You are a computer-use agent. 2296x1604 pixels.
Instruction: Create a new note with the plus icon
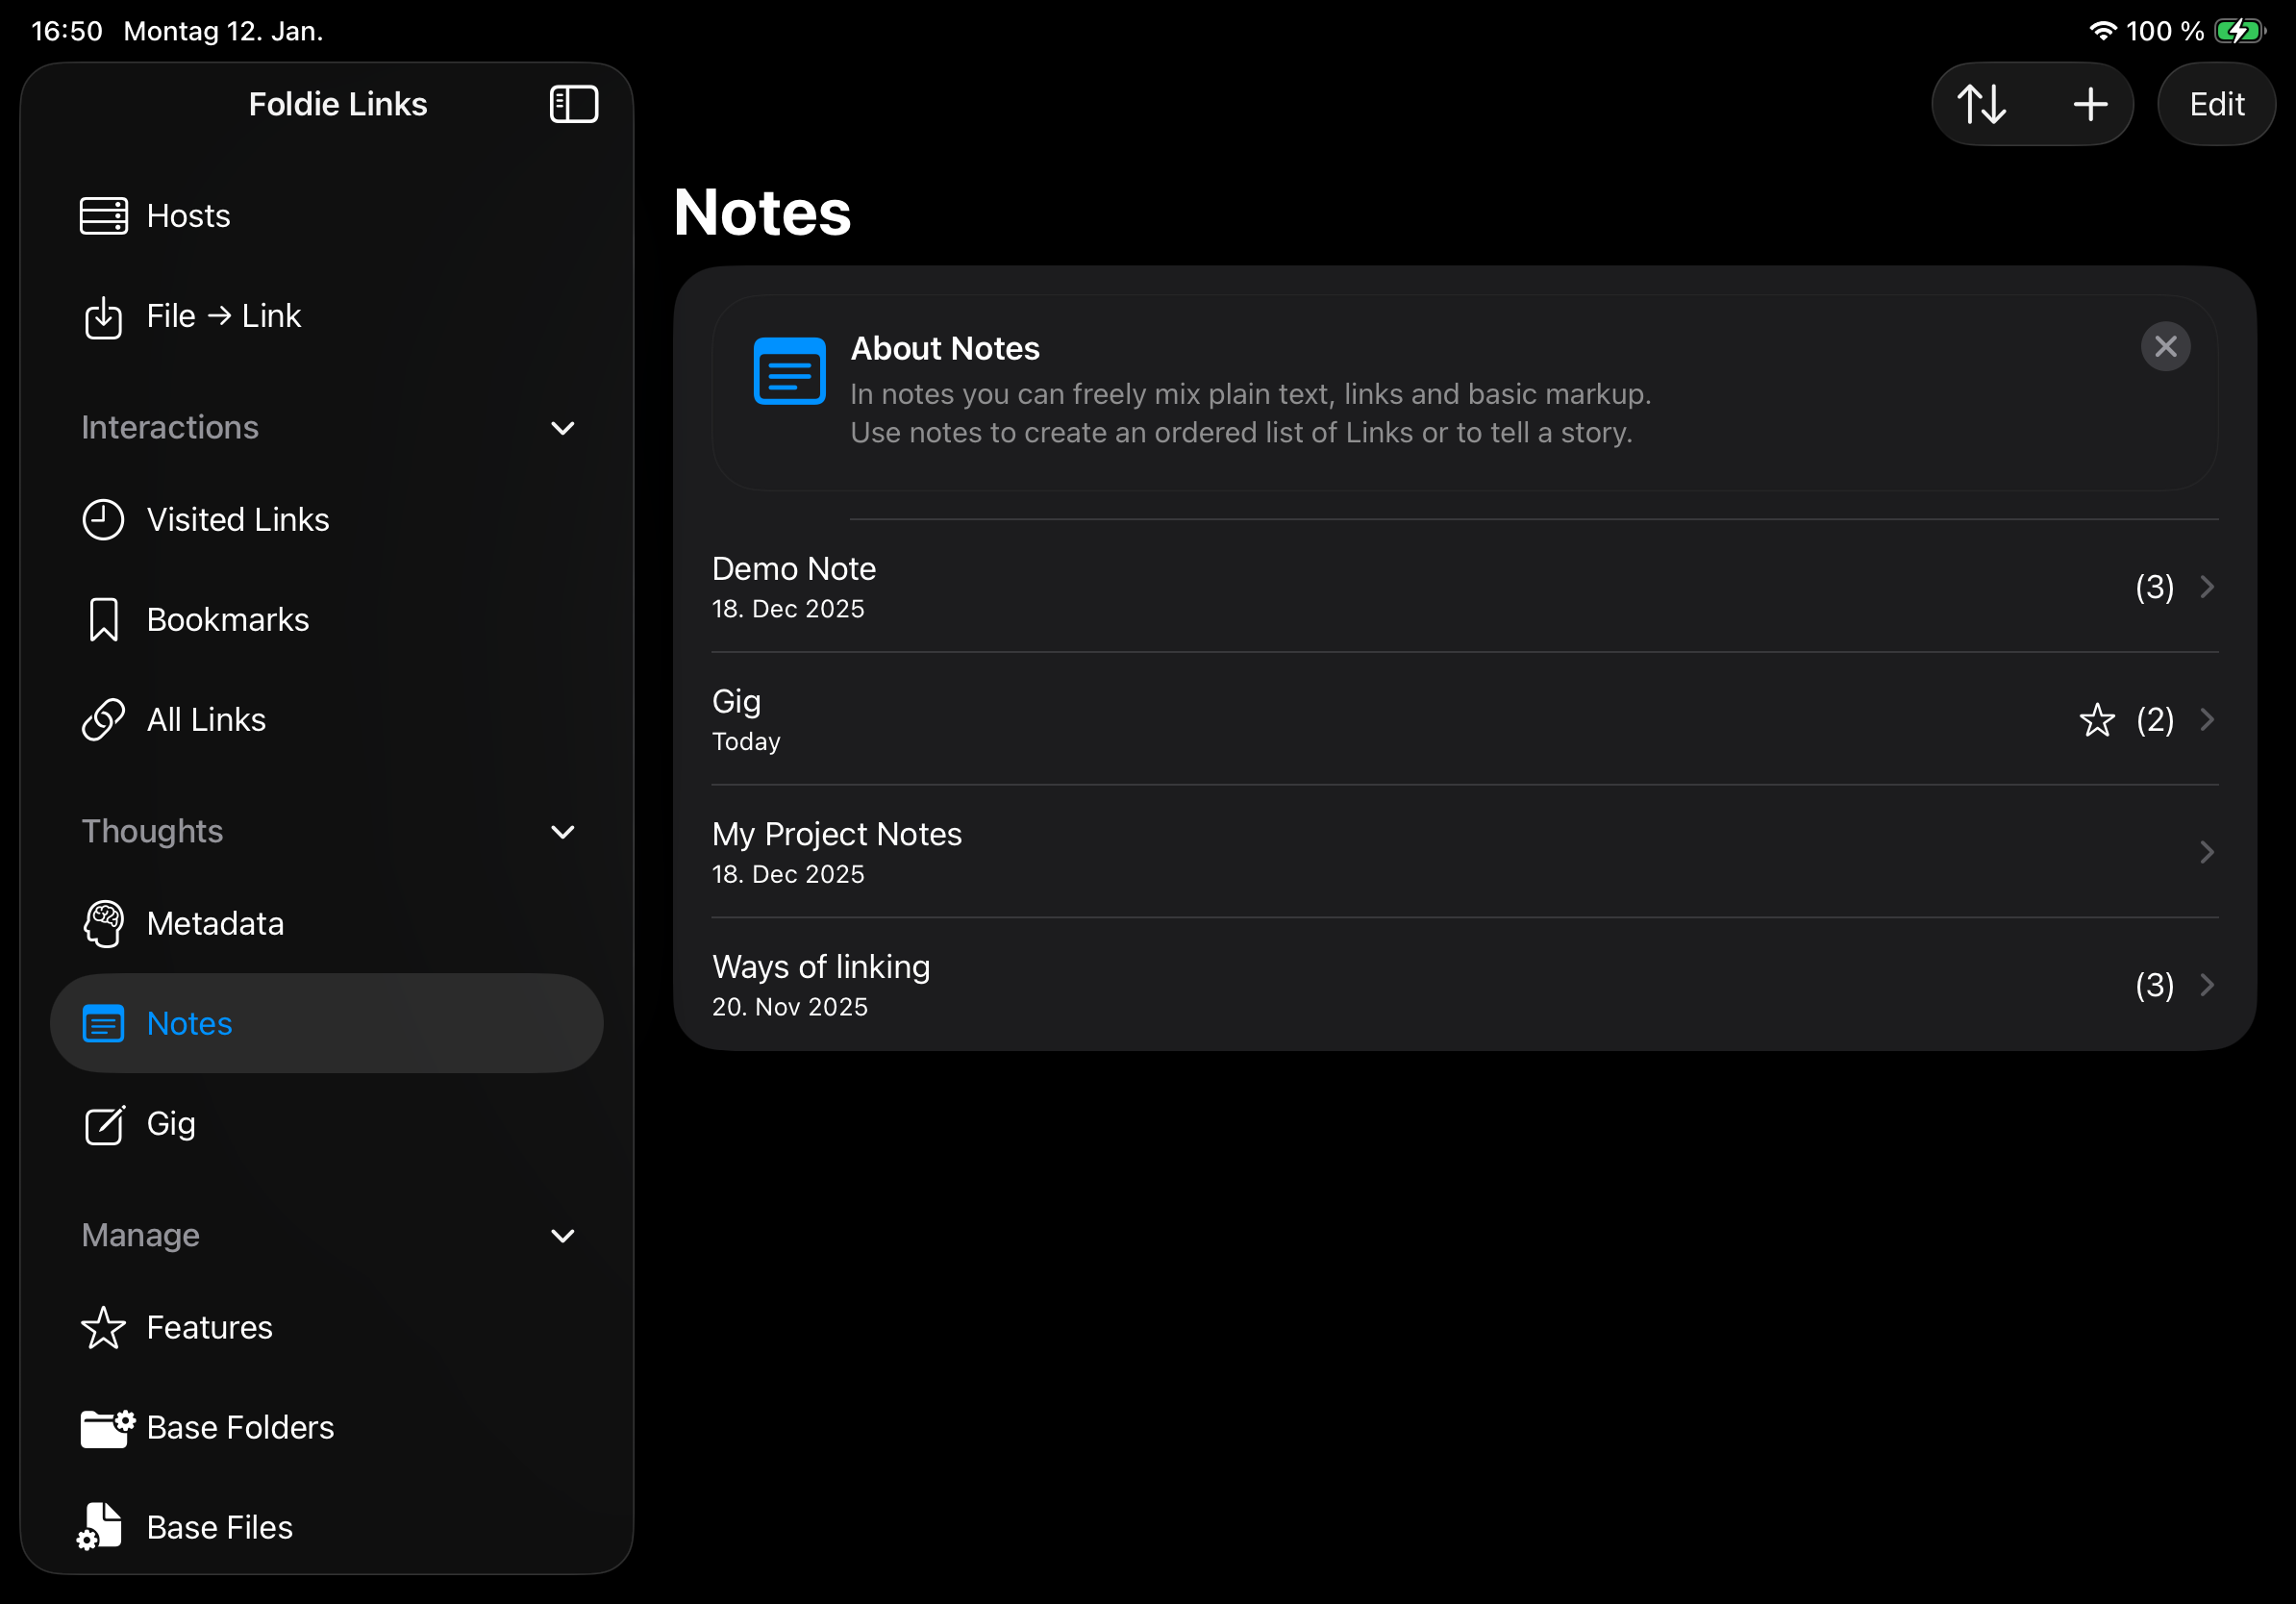(x=2090, y=103)
